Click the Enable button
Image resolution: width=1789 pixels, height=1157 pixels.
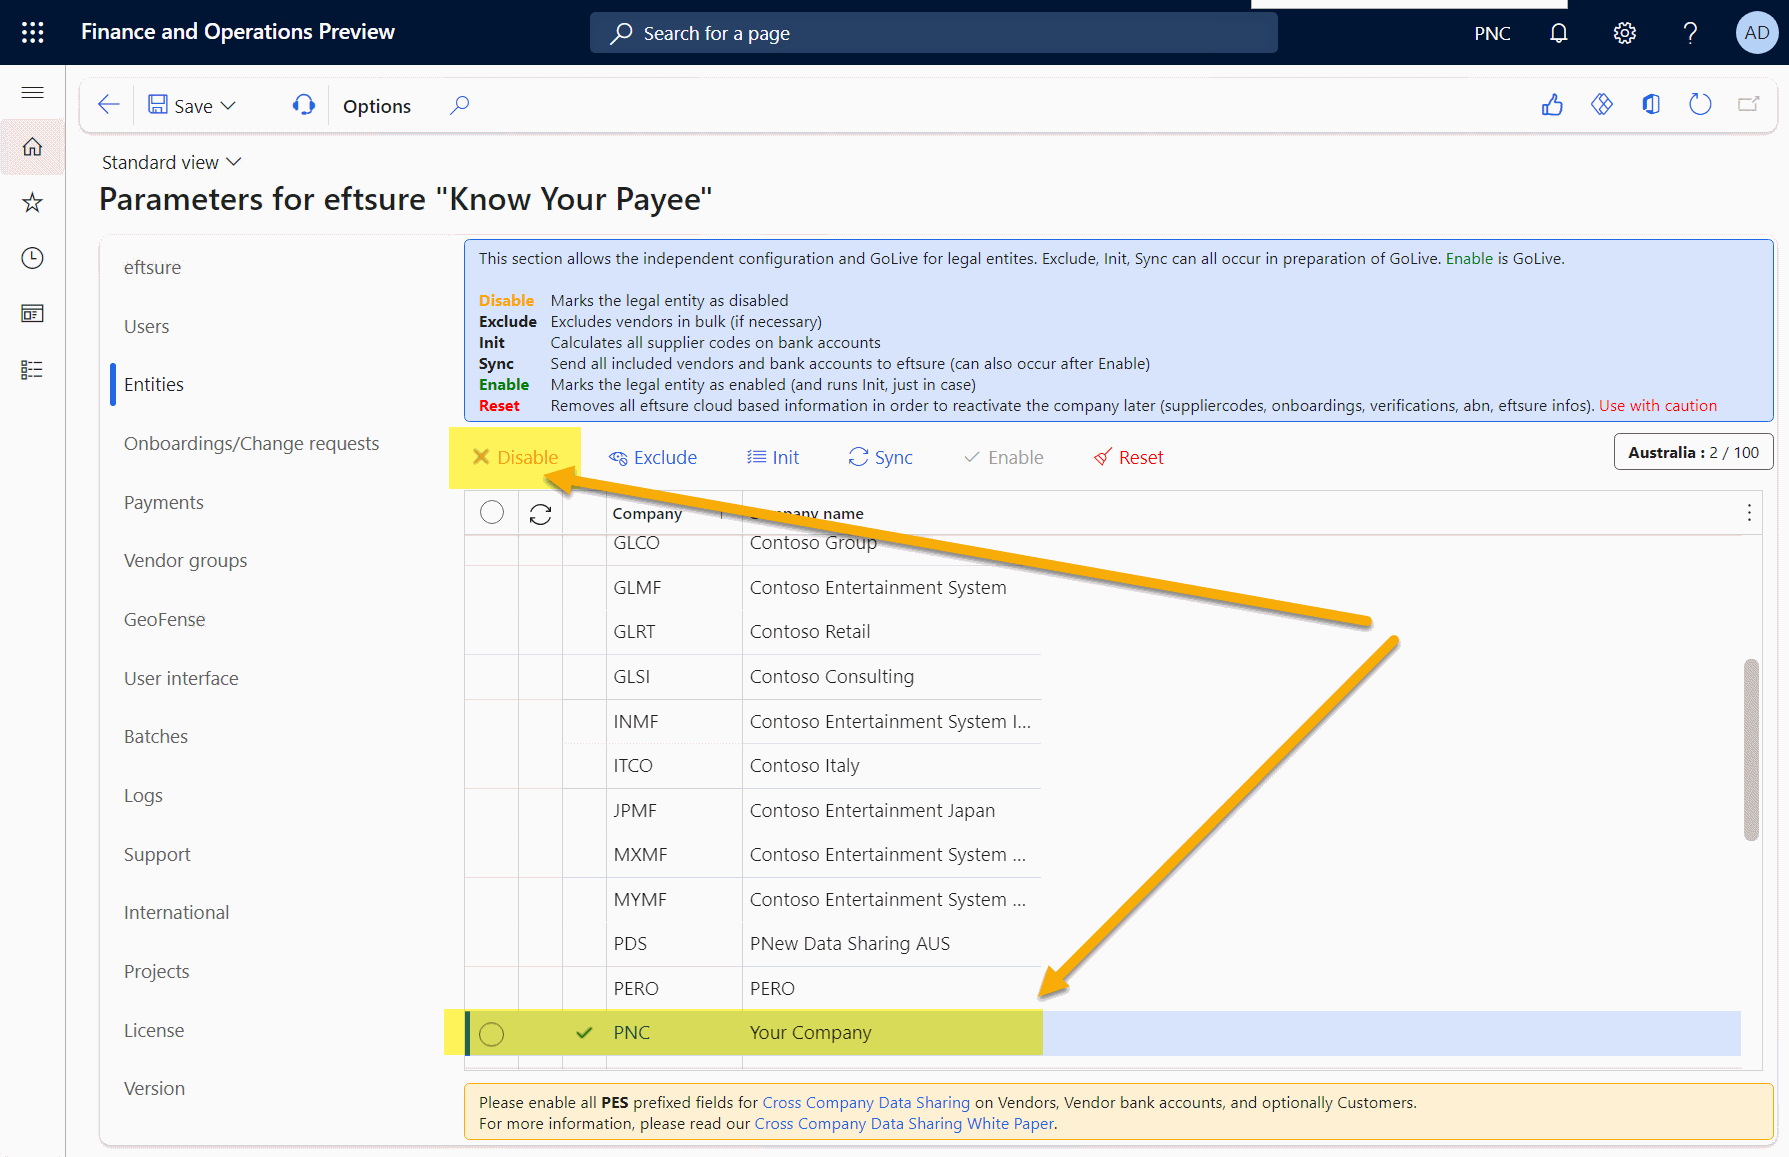(1004, 457)
